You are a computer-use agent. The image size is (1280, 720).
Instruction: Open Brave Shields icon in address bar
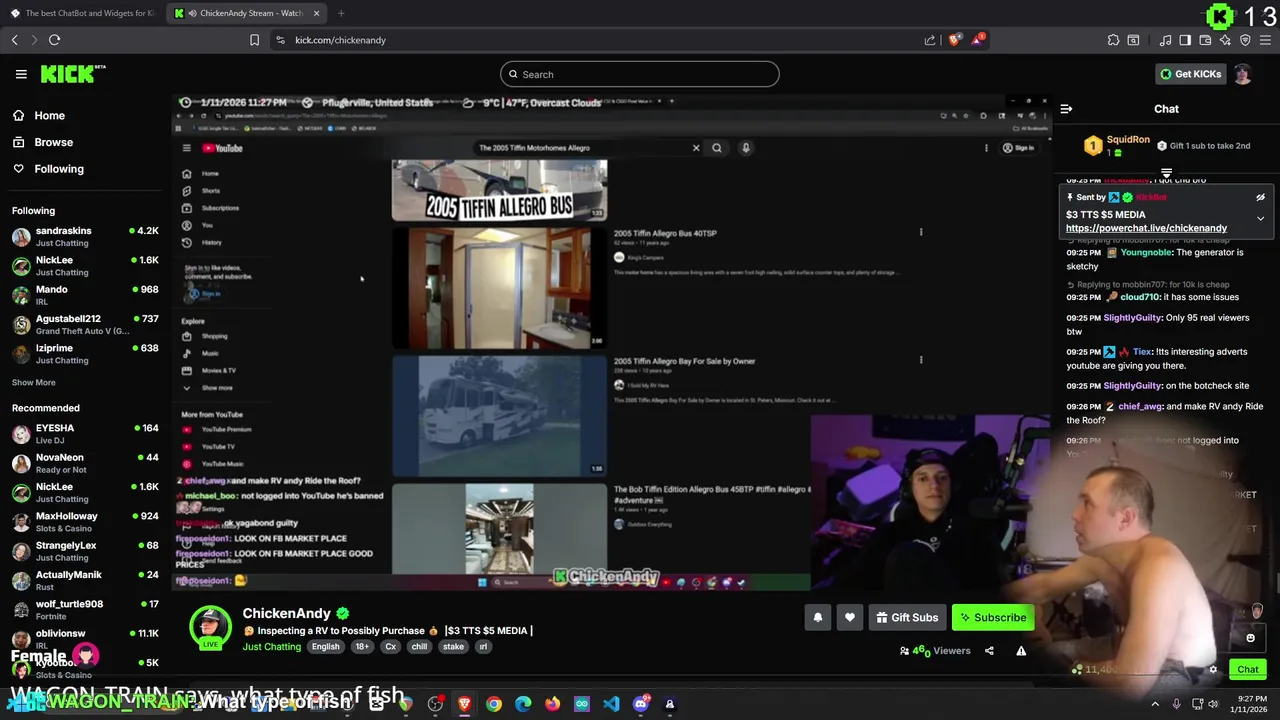955,40
